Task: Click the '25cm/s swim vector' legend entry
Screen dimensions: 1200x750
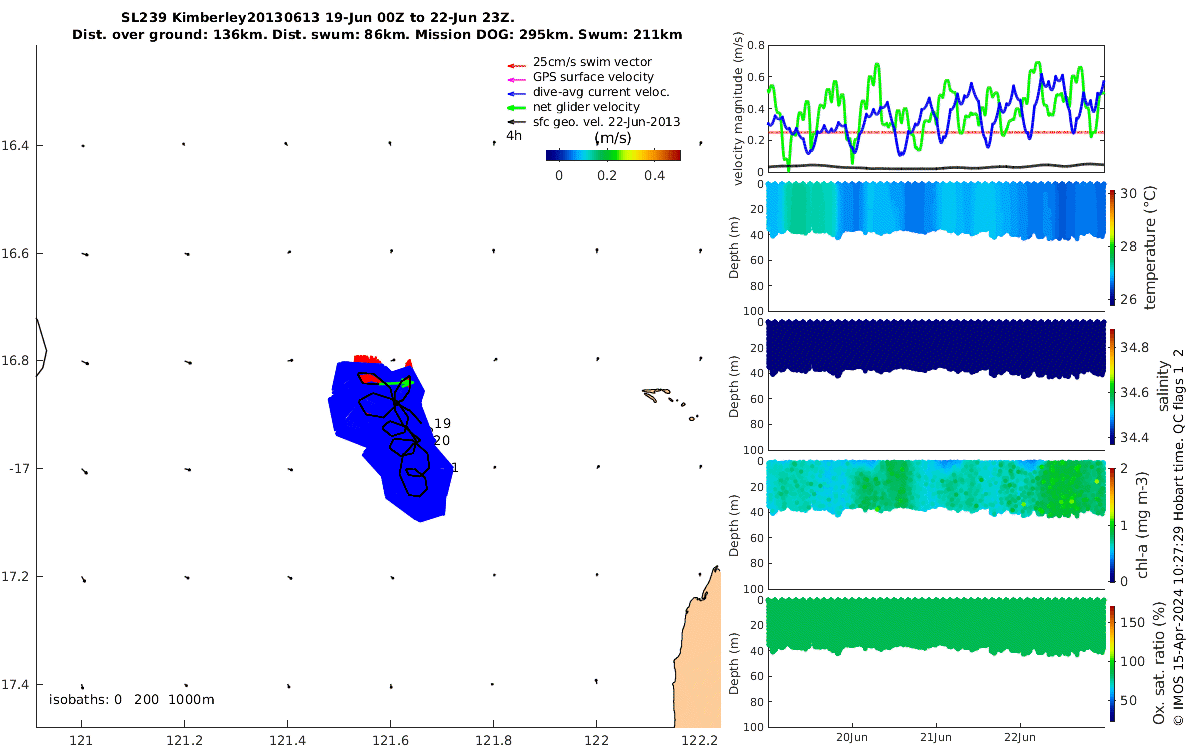Action: (592, 62)
